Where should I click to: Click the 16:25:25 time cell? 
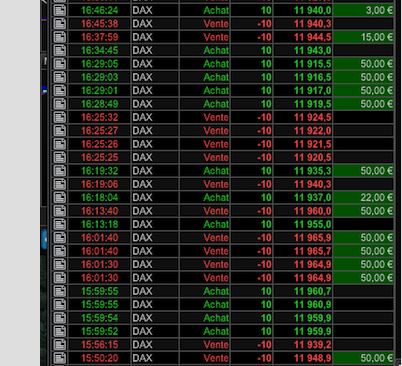pos(99,157)
